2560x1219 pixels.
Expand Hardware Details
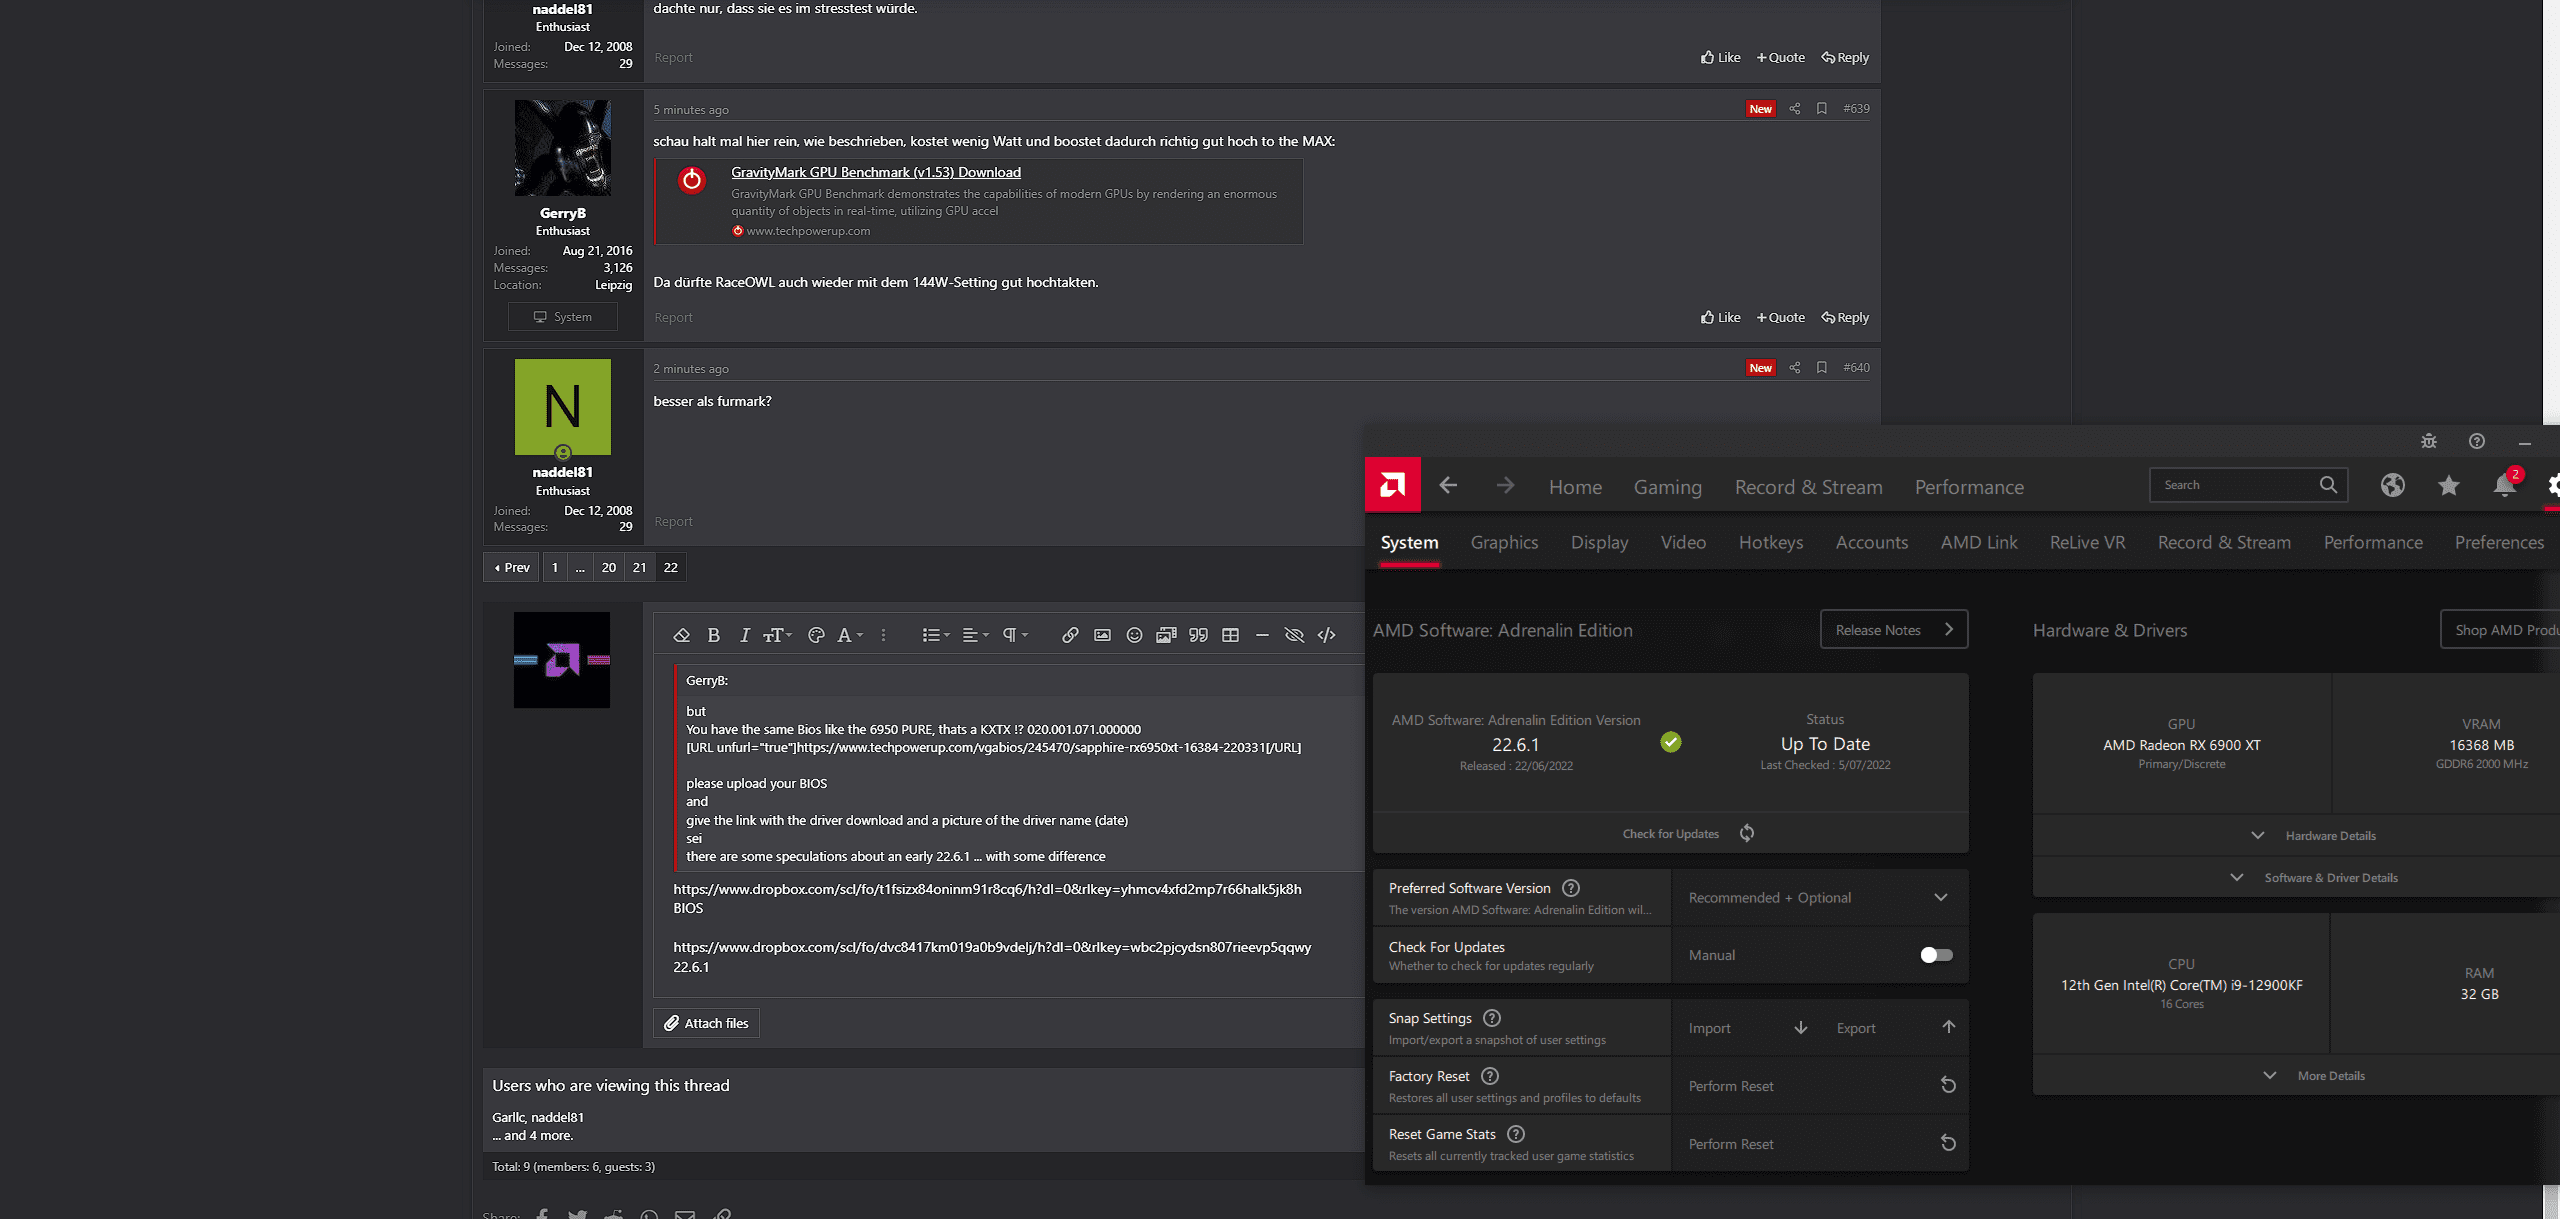2314,835
